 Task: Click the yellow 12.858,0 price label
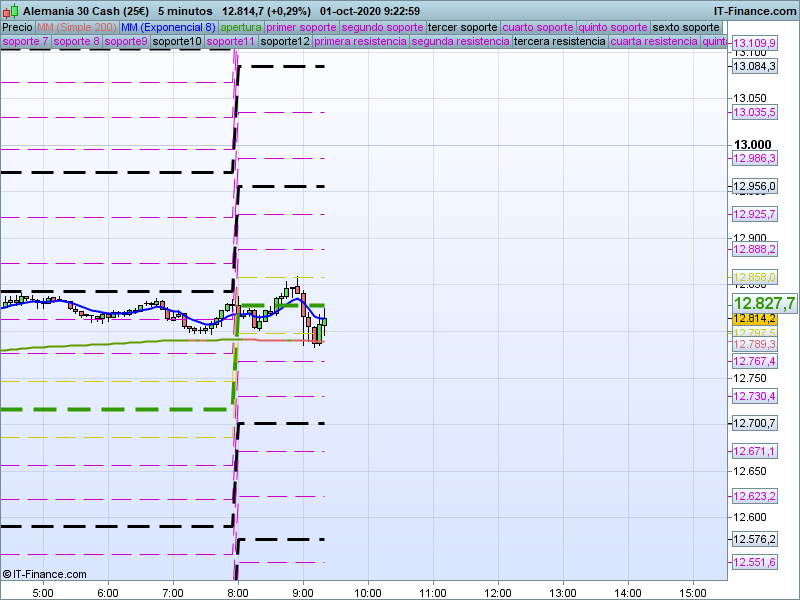click(x=755, y=278)
